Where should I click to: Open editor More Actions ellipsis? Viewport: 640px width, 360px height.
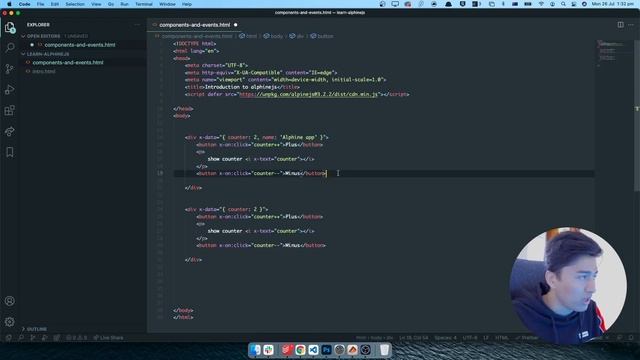pos(631,24)
